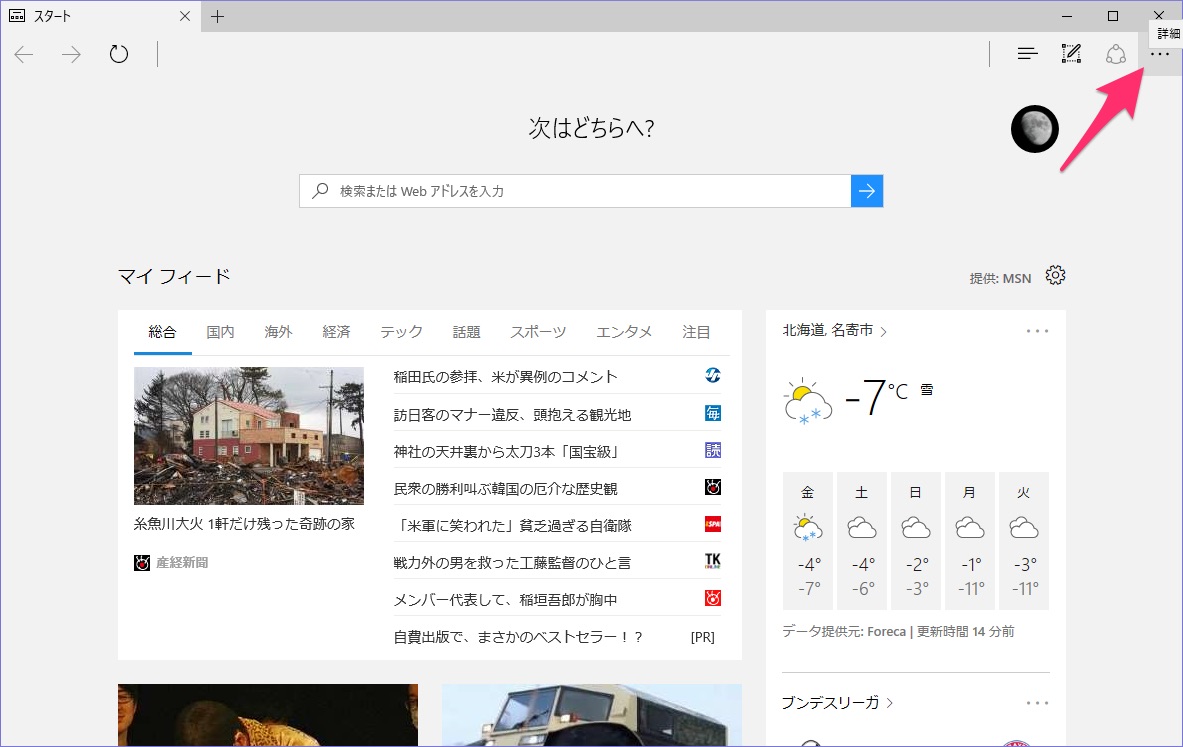This screenshot has width=1183, height=747.
Task: Open 「米軍に笑われた」貧乏過ぎる自衛隊
Action: coord(512,526)
